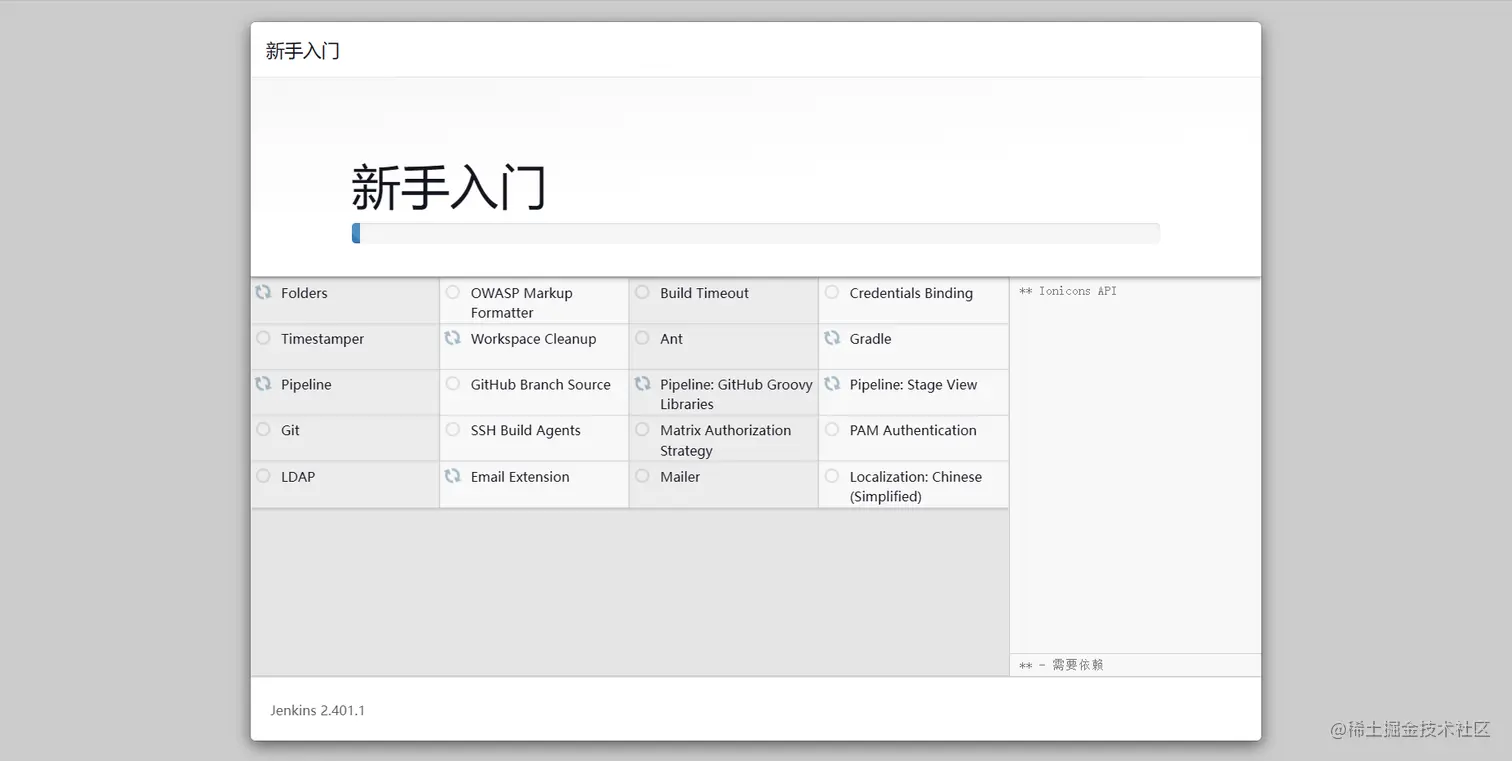Image resolution: width=1512 pixels, height=761 pixels.
Task: Click the pending circle icon beside Timestamper
Action: (263, 338)
